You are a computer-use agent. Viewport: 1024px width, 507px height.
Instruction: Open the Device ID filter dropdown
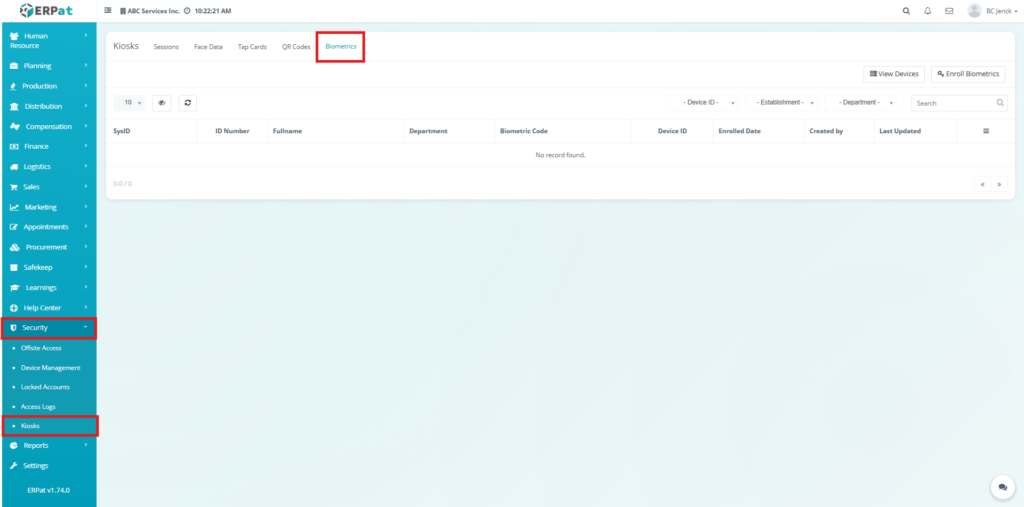707,102
